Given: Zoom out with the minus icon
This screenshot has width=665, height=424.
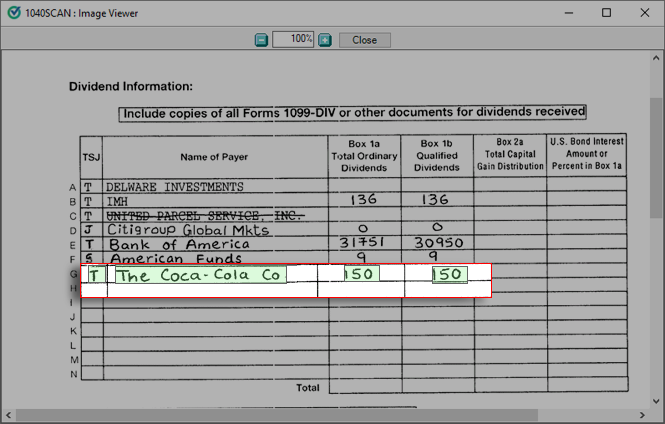Looking at the screenshot, I should coord(261,40).
